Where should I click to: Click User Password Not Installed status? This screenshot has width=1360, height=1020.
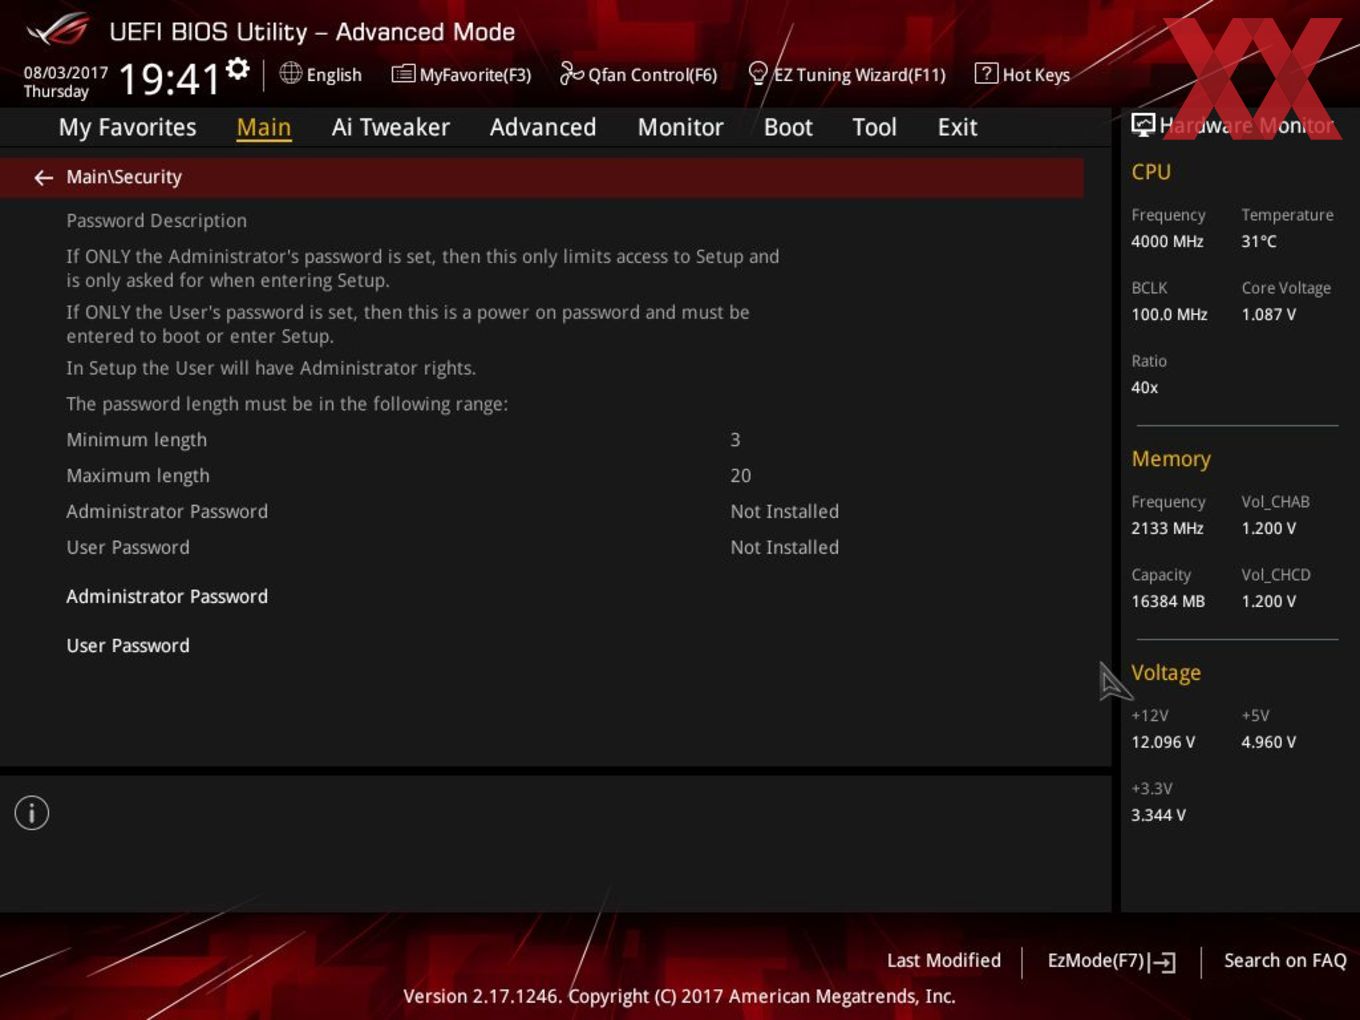click(x=784, y=548)
